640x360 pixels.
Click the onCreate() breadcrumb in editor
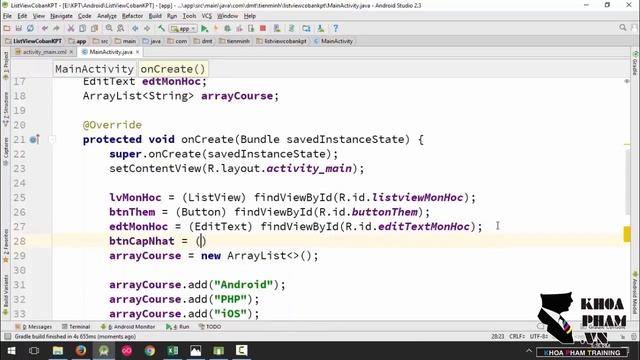[x=173, y=69]
